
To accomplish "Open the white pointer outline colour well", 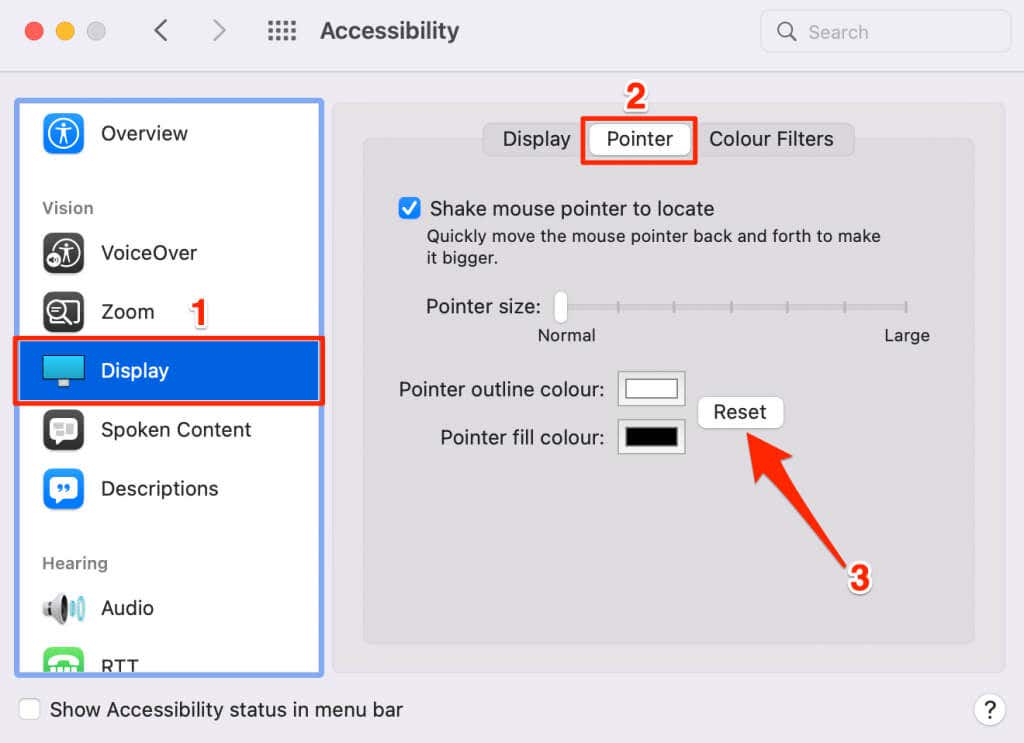I will (x=651, y=389).
